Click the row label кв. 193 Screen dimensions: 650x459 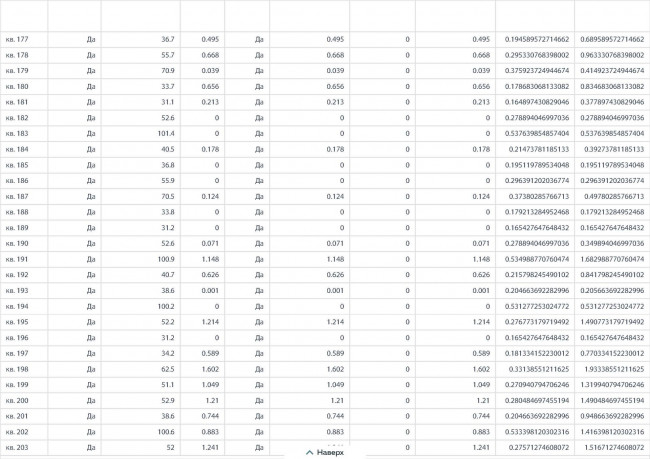[x=17, y=291]
